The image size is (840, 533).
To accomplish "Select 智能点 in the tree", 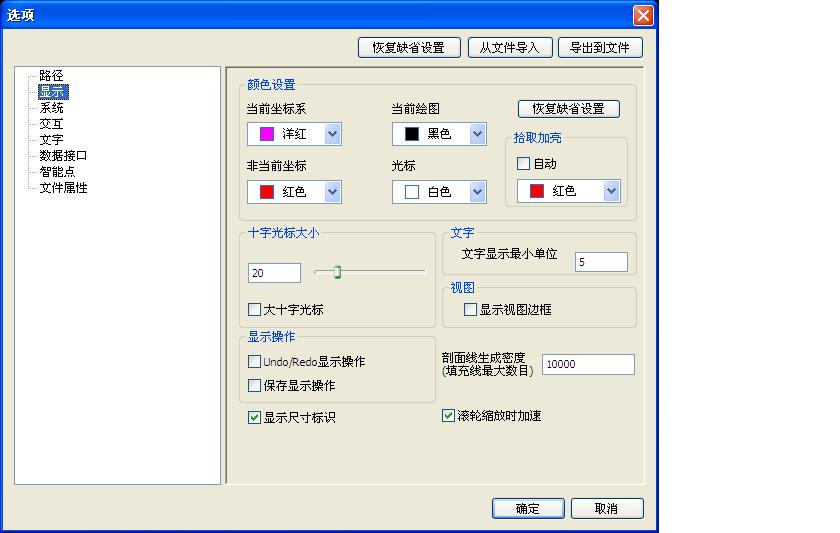I will [57, 172].
